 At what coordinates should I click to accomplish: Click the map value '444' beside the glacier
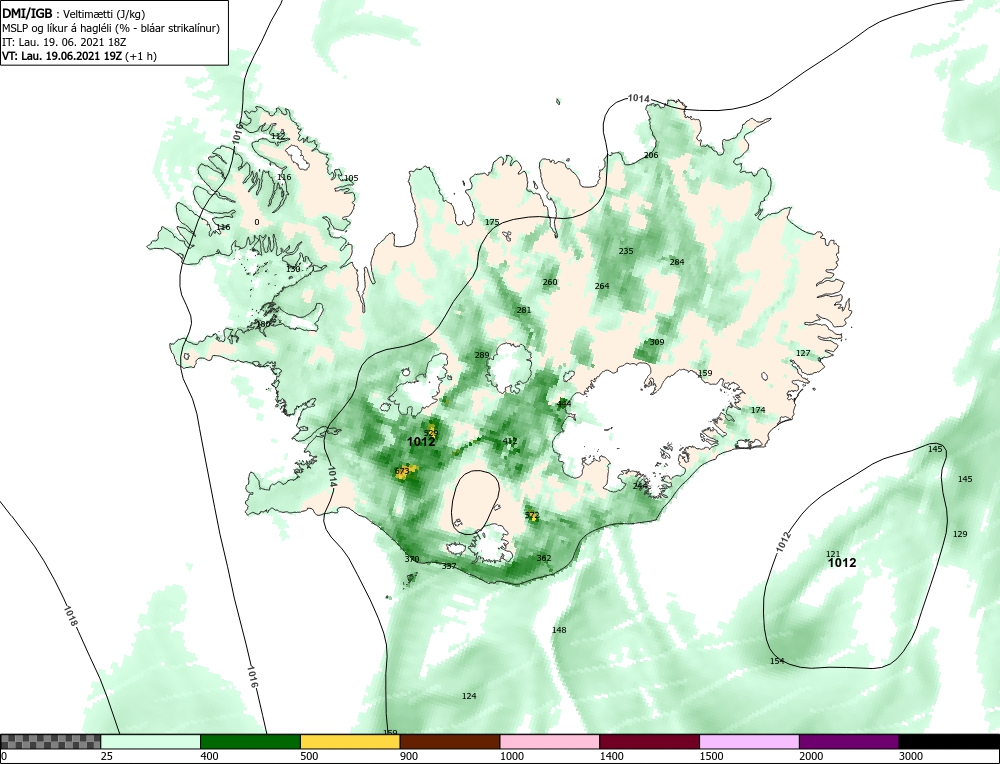pos(564,404)
